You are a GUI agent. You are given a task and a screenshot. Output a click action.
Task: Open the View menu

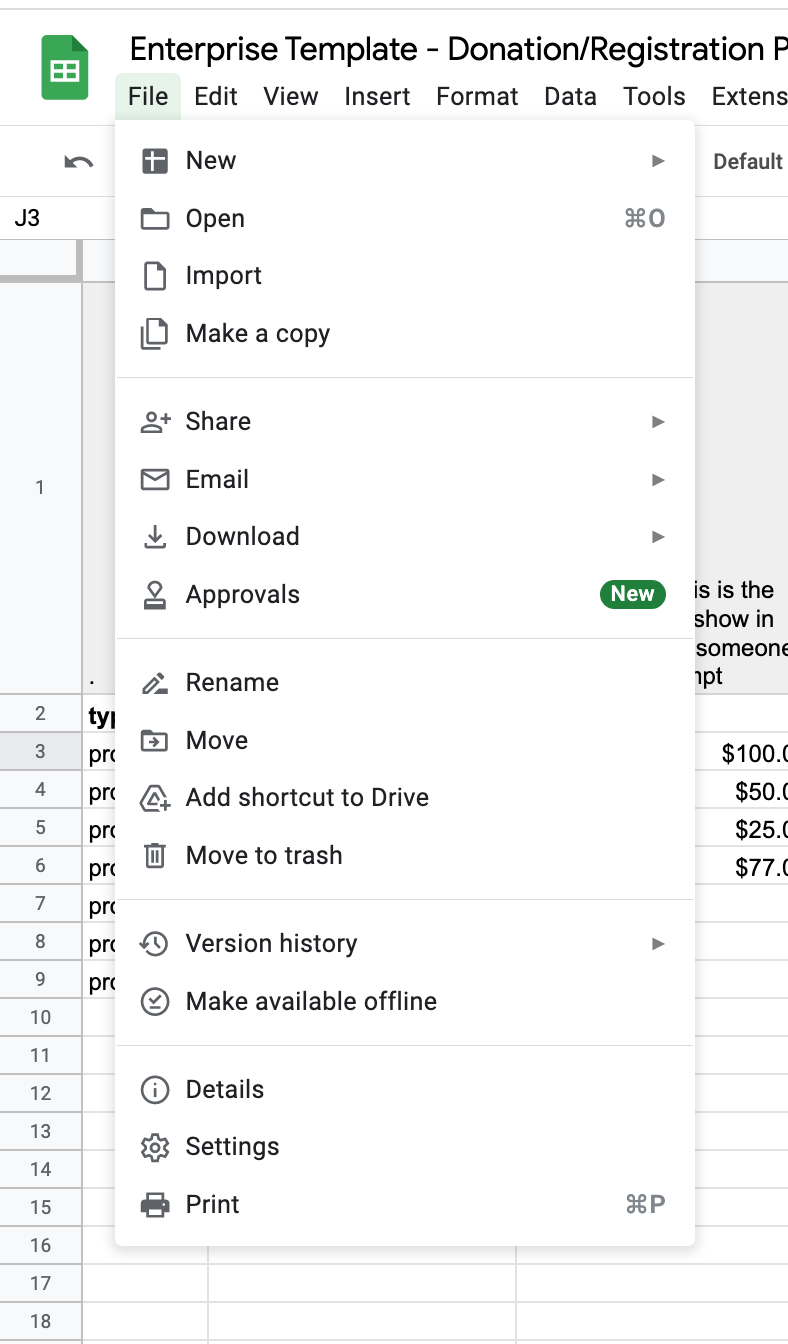(x=291, y=97)
